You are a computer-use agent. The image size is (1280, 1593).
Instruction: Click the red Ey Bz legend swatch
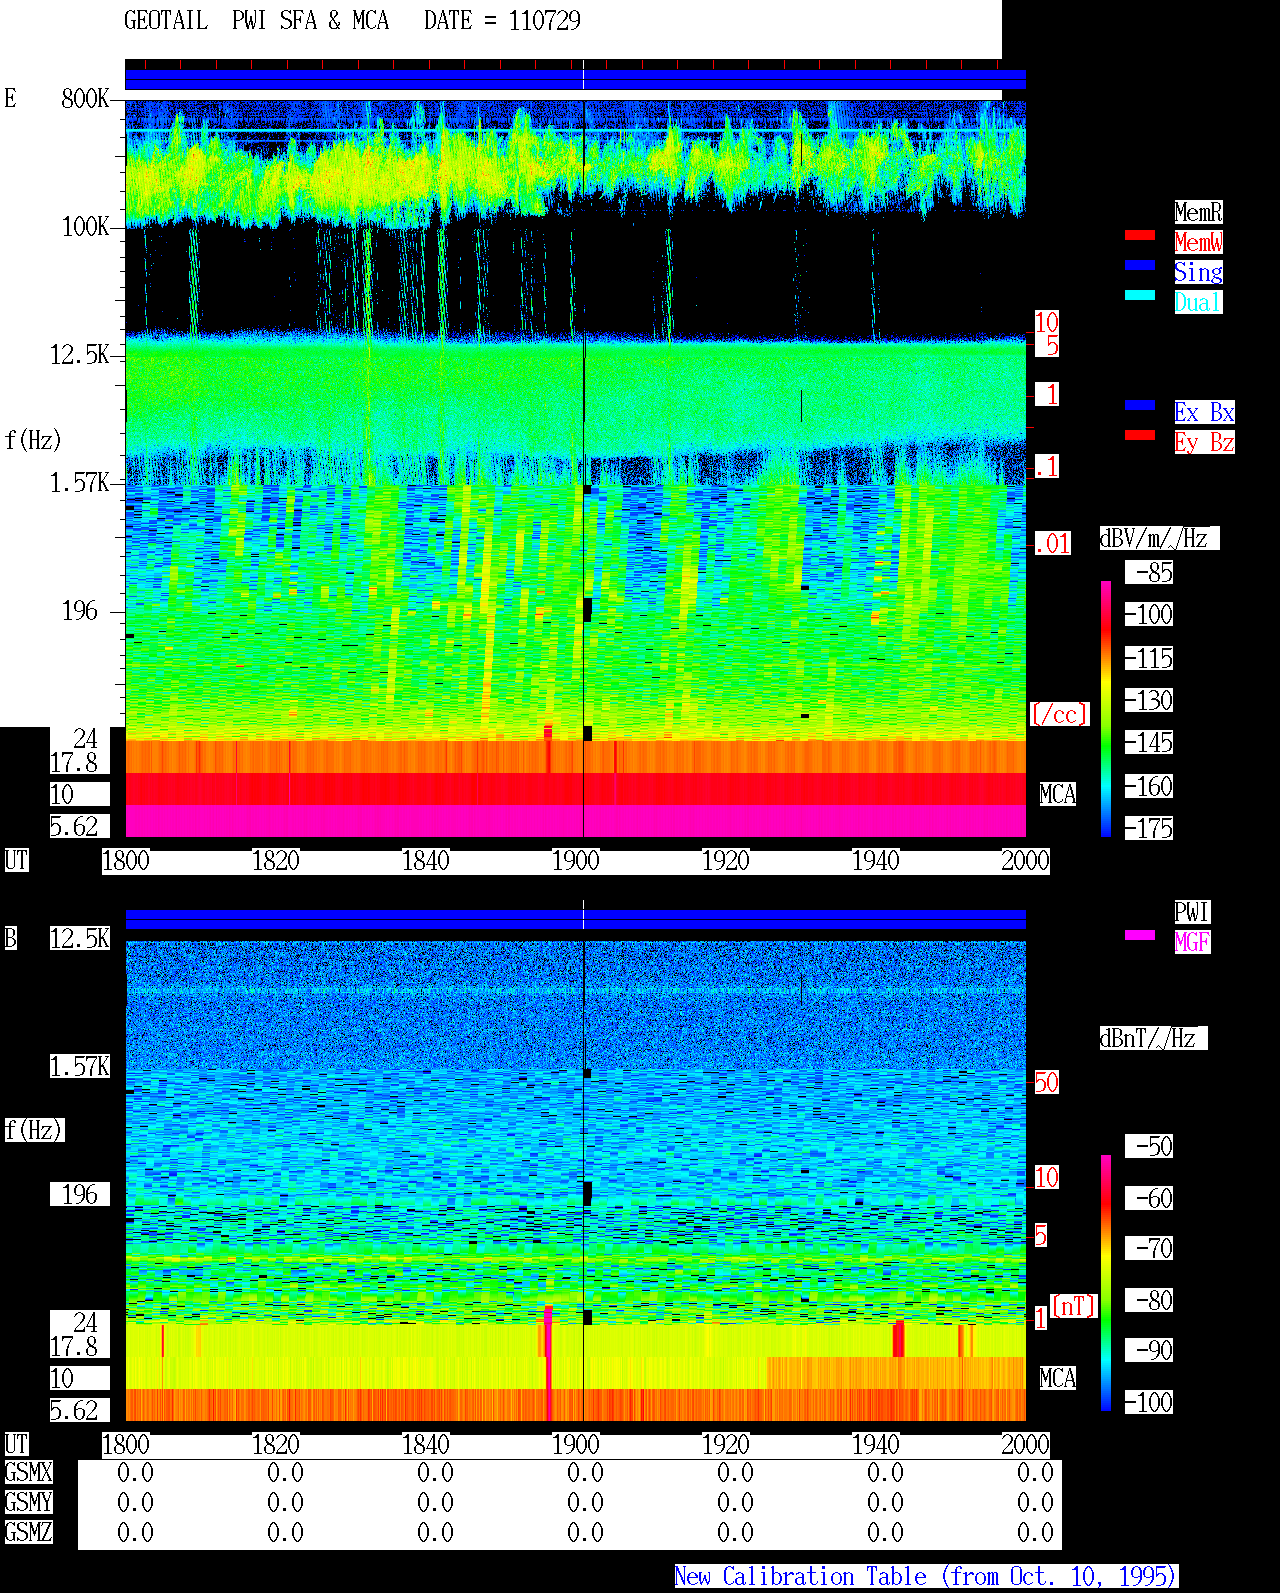click(1140, 435)
